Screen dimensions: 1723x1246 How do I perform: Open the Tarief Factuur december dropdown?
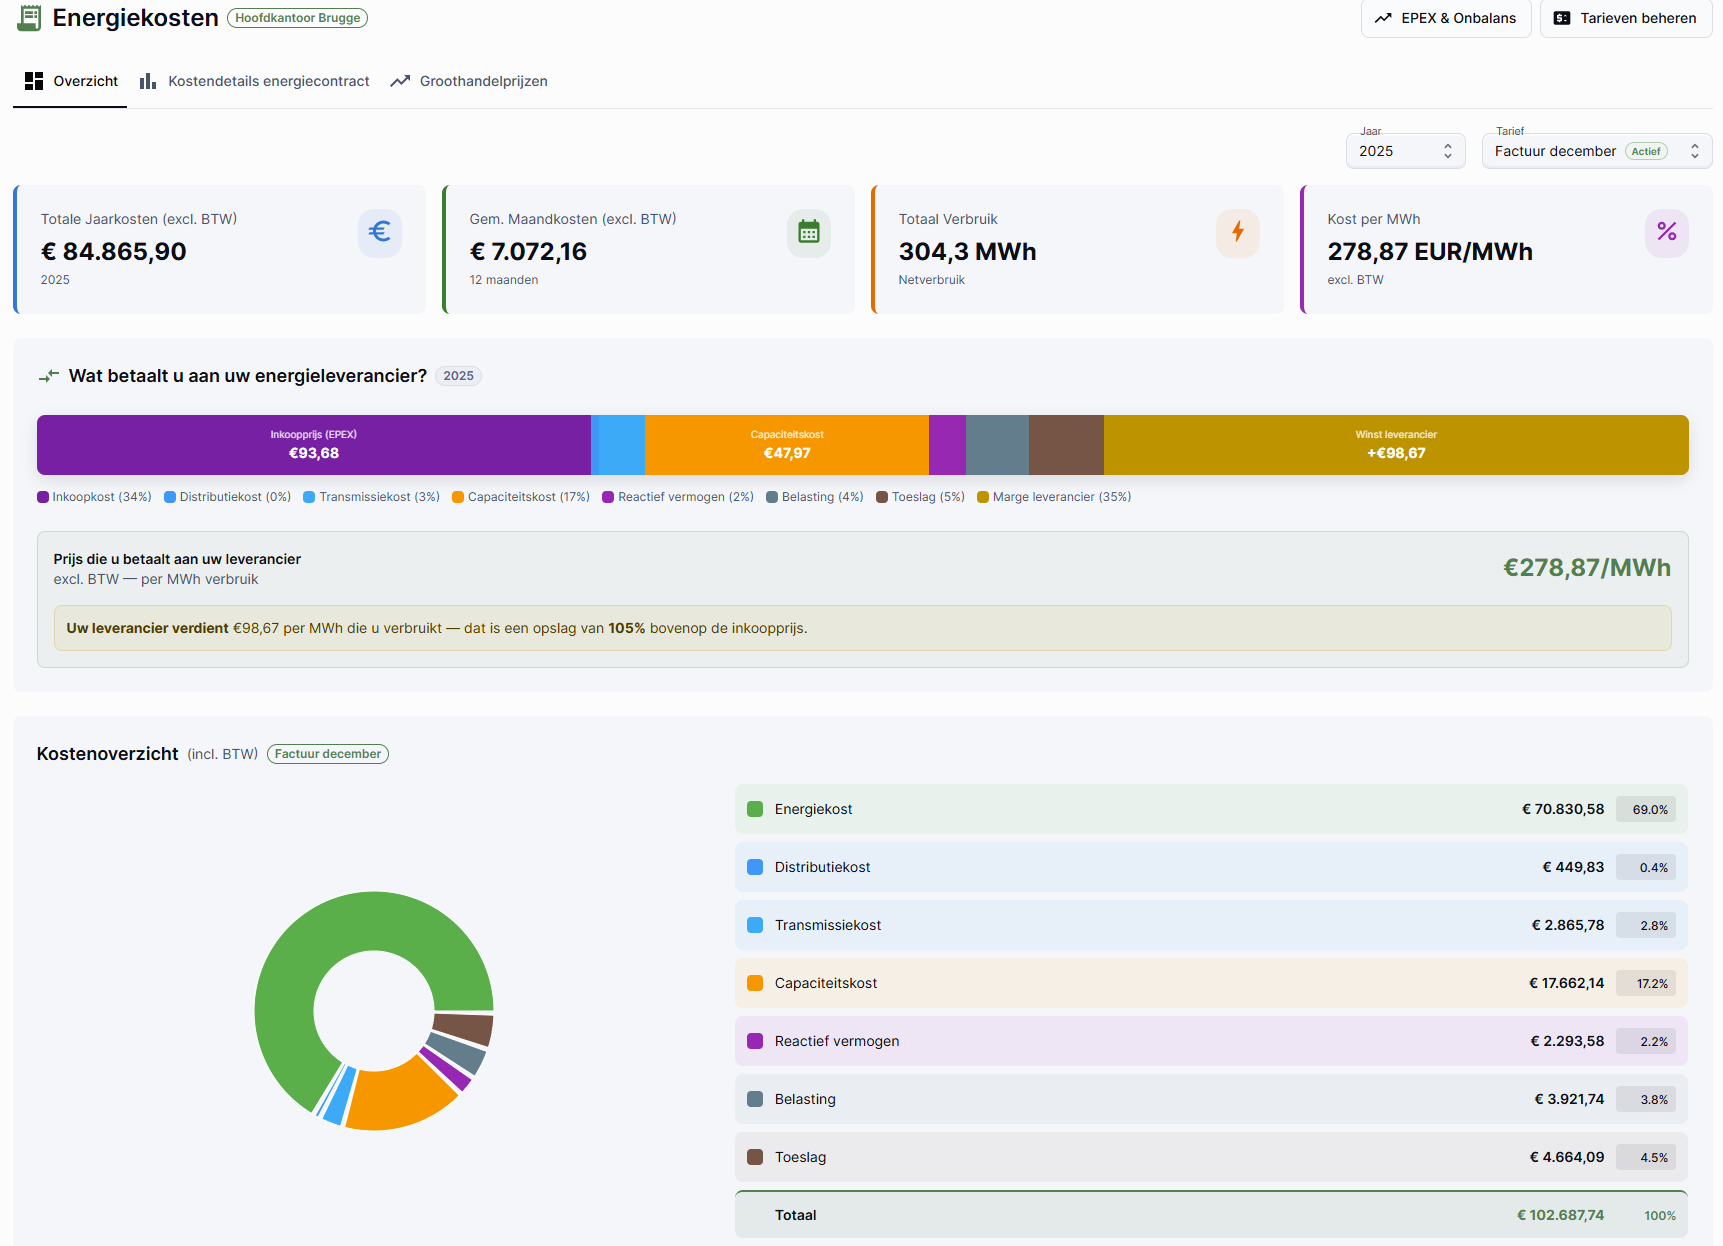1597,151
